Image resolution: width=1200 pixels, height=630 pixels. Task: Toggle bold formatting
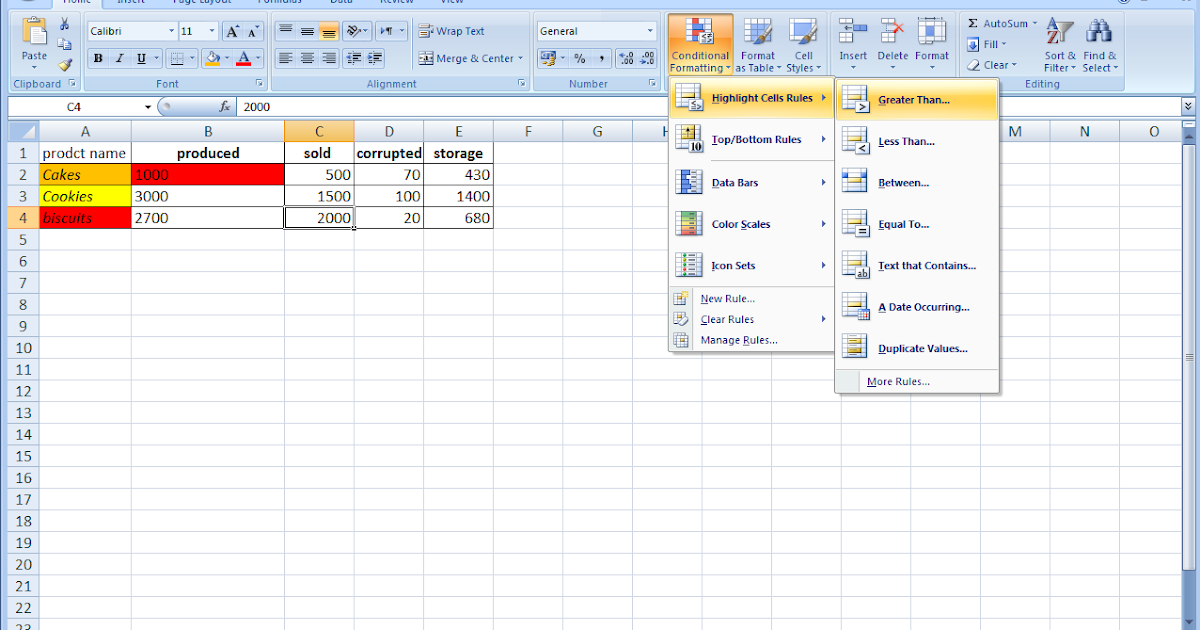click(97, 57)
